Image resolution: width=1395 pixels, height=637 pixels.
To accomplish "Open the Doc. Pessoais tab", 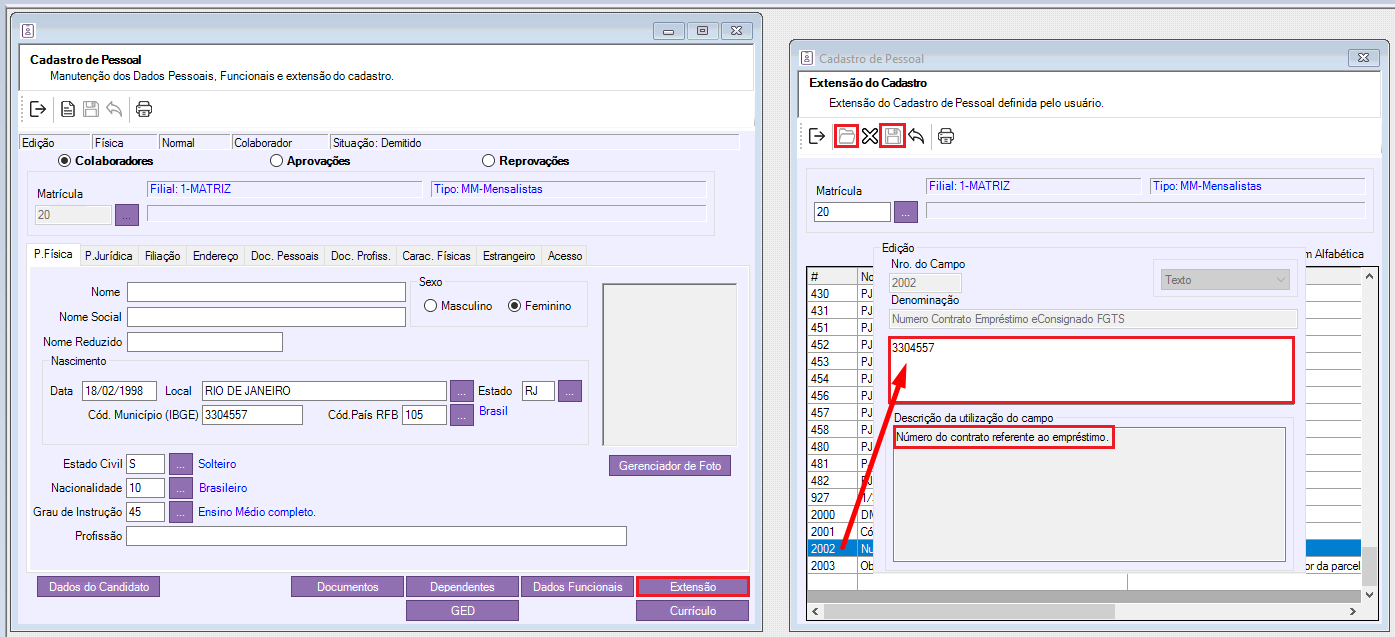I will 285,256.
